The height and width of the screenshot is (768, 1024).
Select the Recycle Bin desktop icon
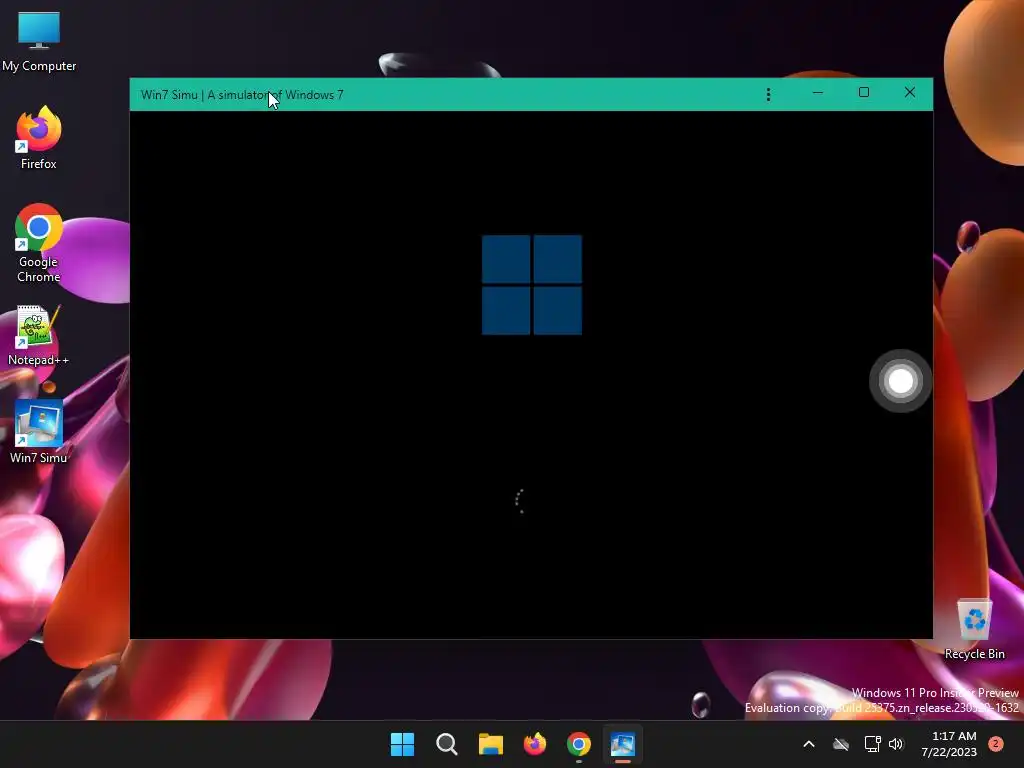click(974, 629)
